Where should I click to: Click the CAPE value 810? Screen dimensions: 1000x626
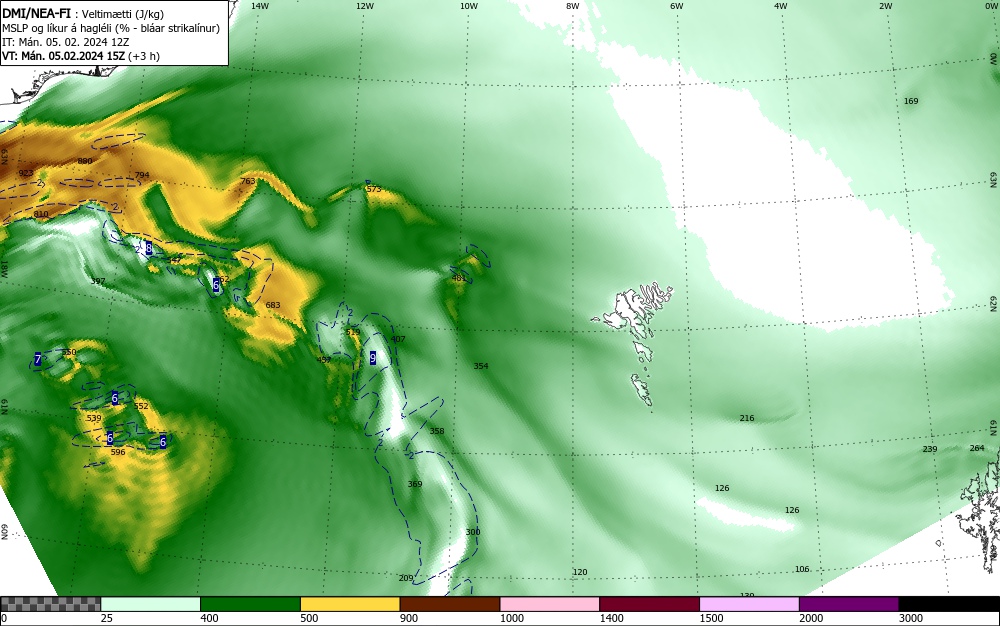[41, 214]
